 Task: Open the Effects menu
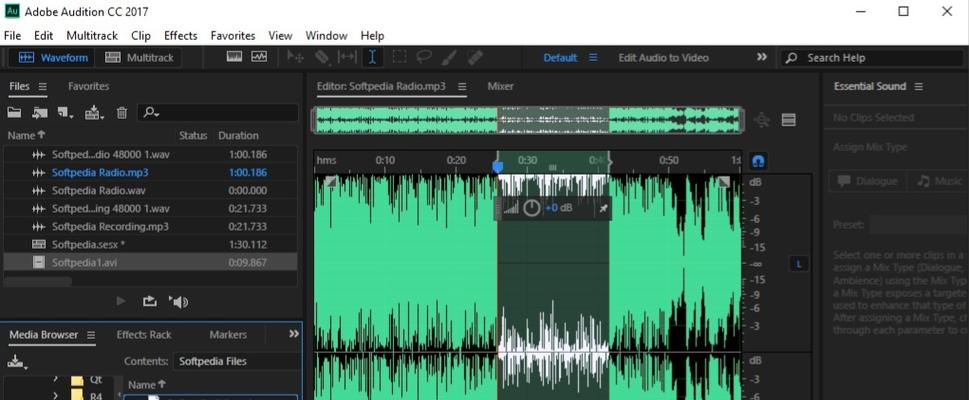coord(180,35)
